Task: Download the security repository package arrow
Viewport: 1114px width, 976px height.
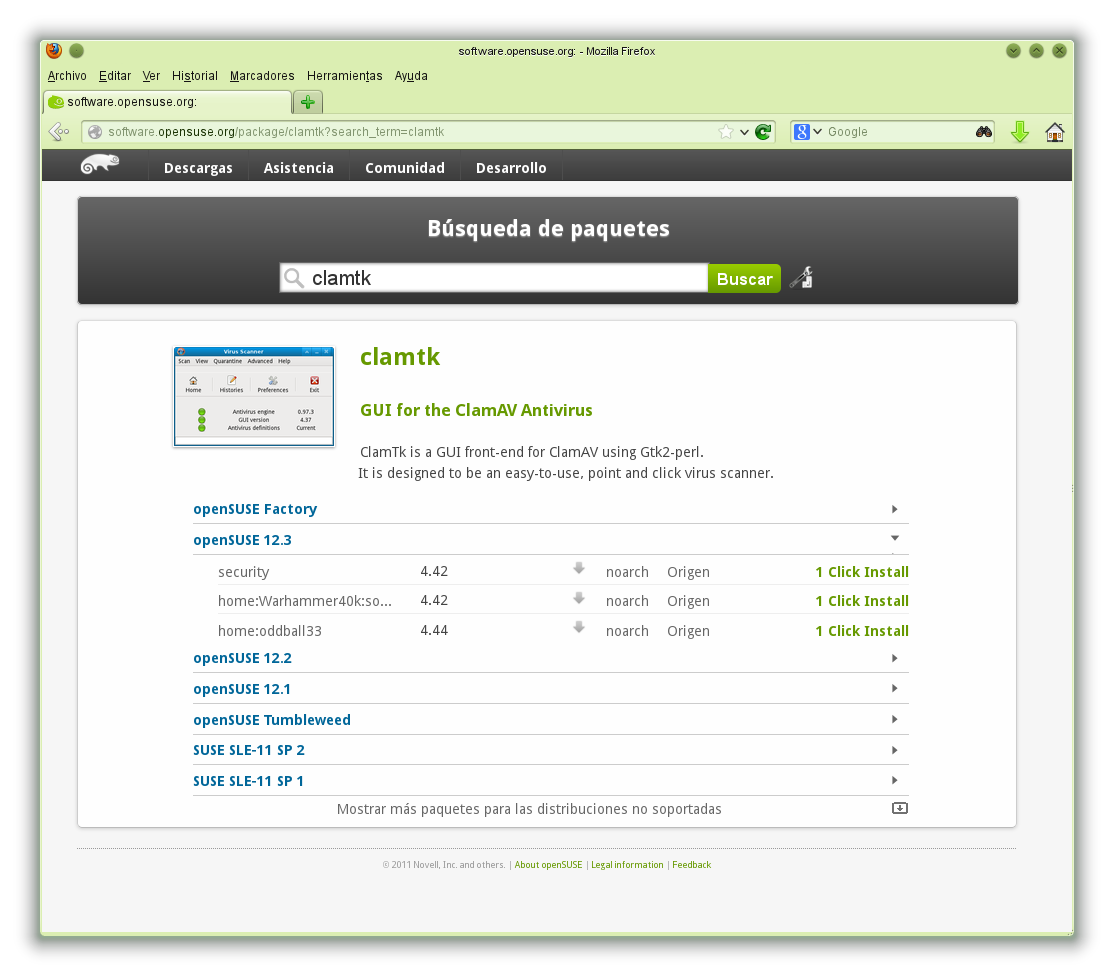Action: 579,568
